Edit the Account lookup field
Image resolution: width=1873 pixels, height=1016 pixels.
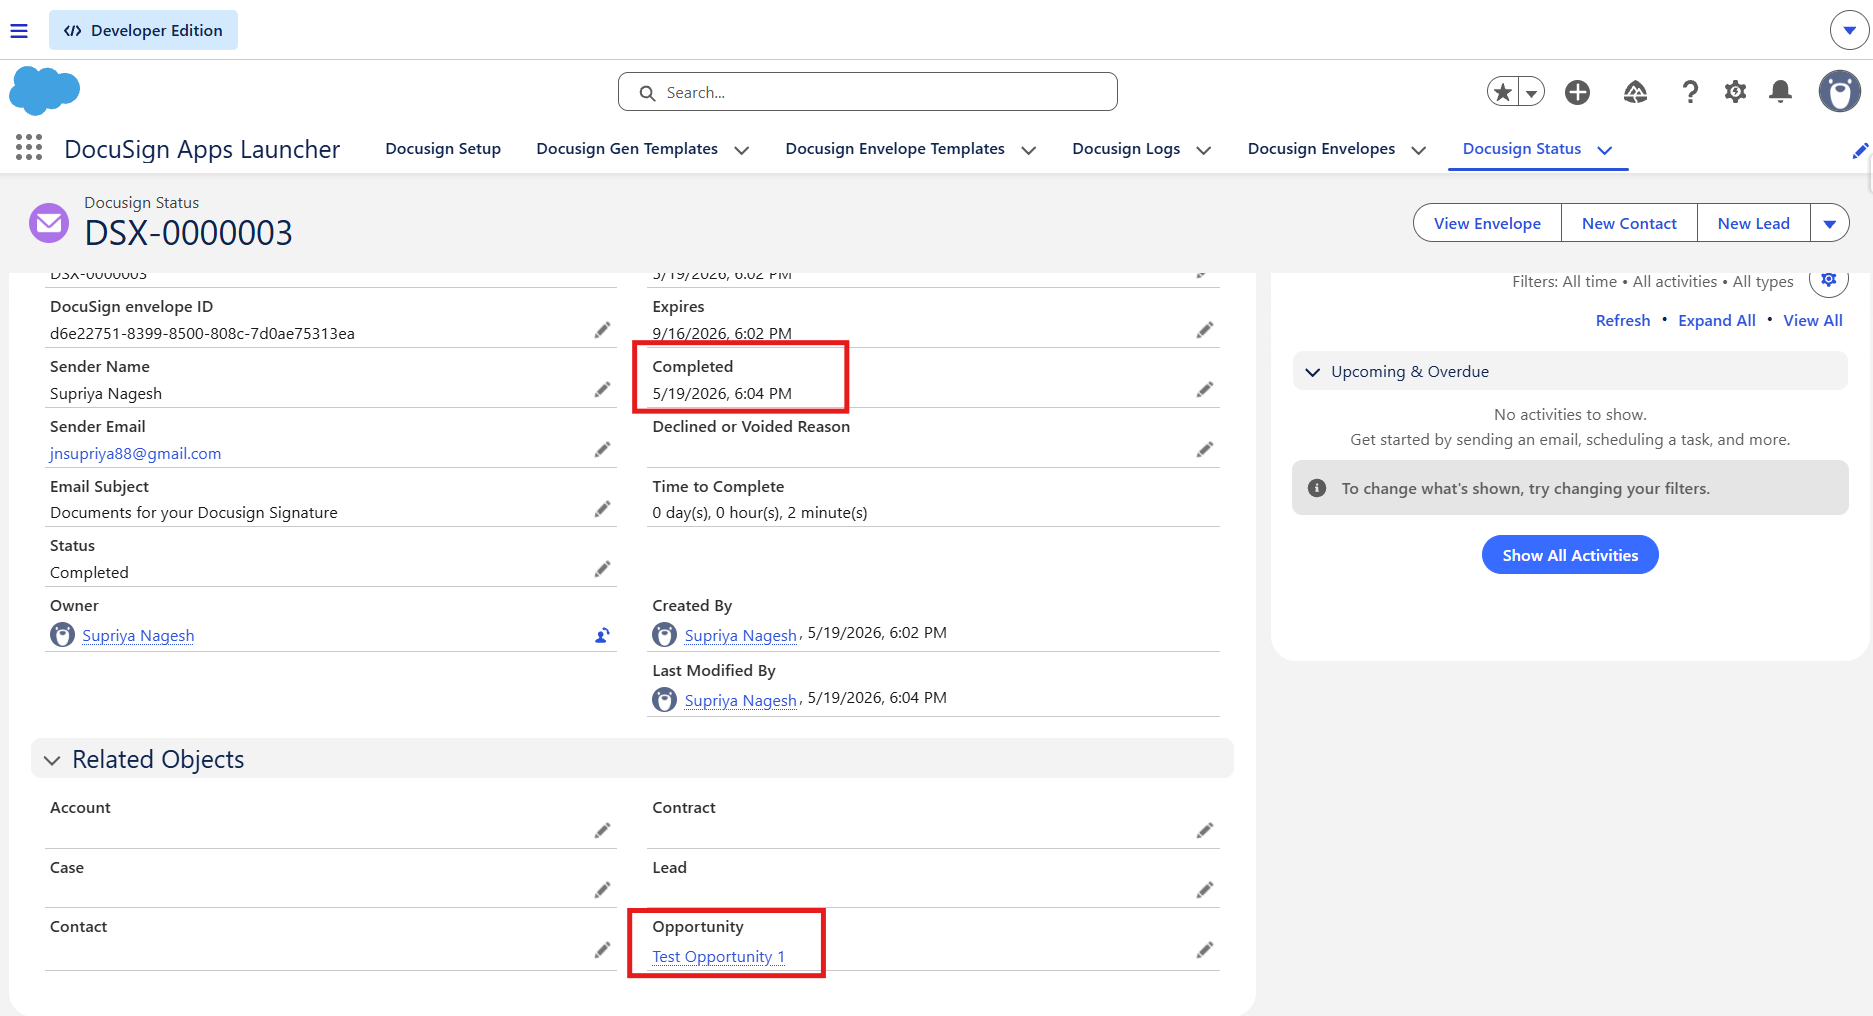click(602, 830)
